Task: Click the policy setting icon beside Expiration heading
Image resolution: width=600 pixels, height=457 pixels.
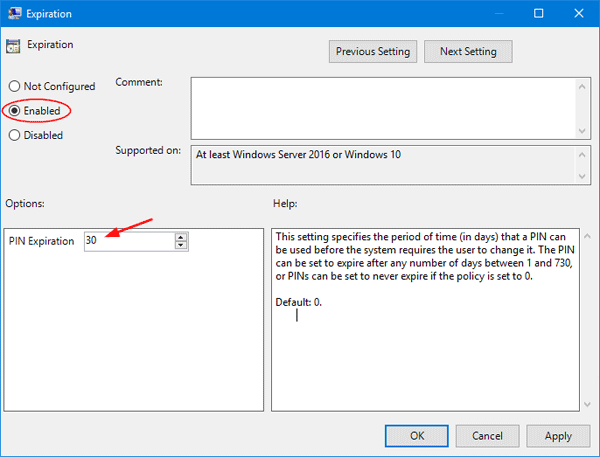Action: click(13, 46)
